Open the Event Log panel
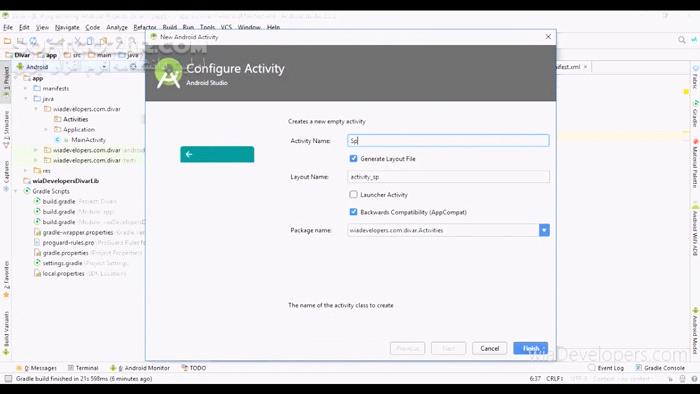Image resolution: width=700 pixels, height=394 pixels. (606, 368)
